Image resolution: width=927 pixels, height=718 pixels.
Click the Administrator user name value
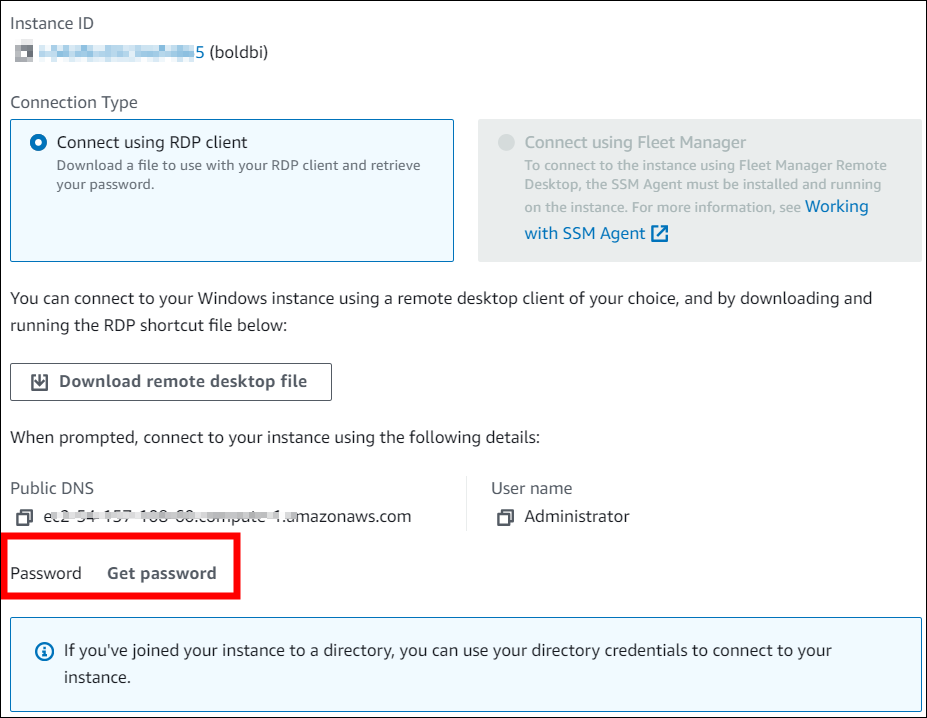[x=577, y=517]
